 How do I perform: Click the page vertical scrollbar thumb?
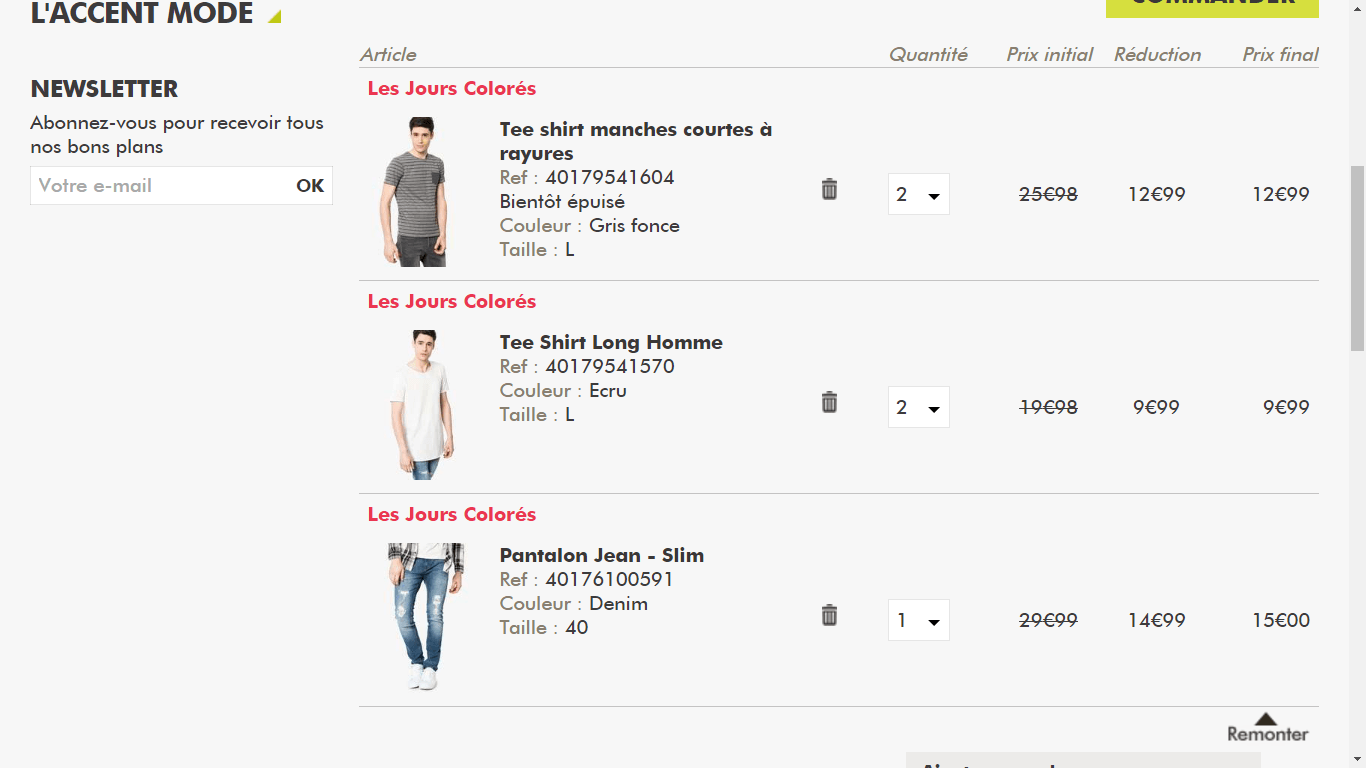click(1357, 258)
